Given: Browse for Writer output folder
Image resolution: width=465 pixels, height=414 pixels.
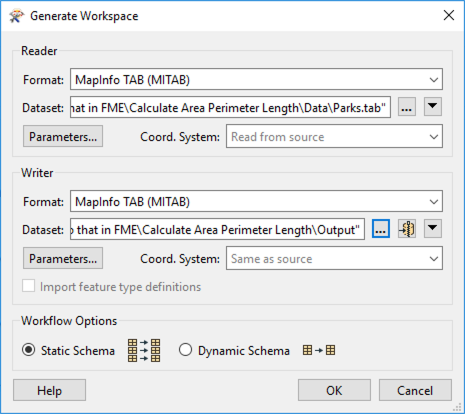Looking at the screenshot, I should click(381, 229).
